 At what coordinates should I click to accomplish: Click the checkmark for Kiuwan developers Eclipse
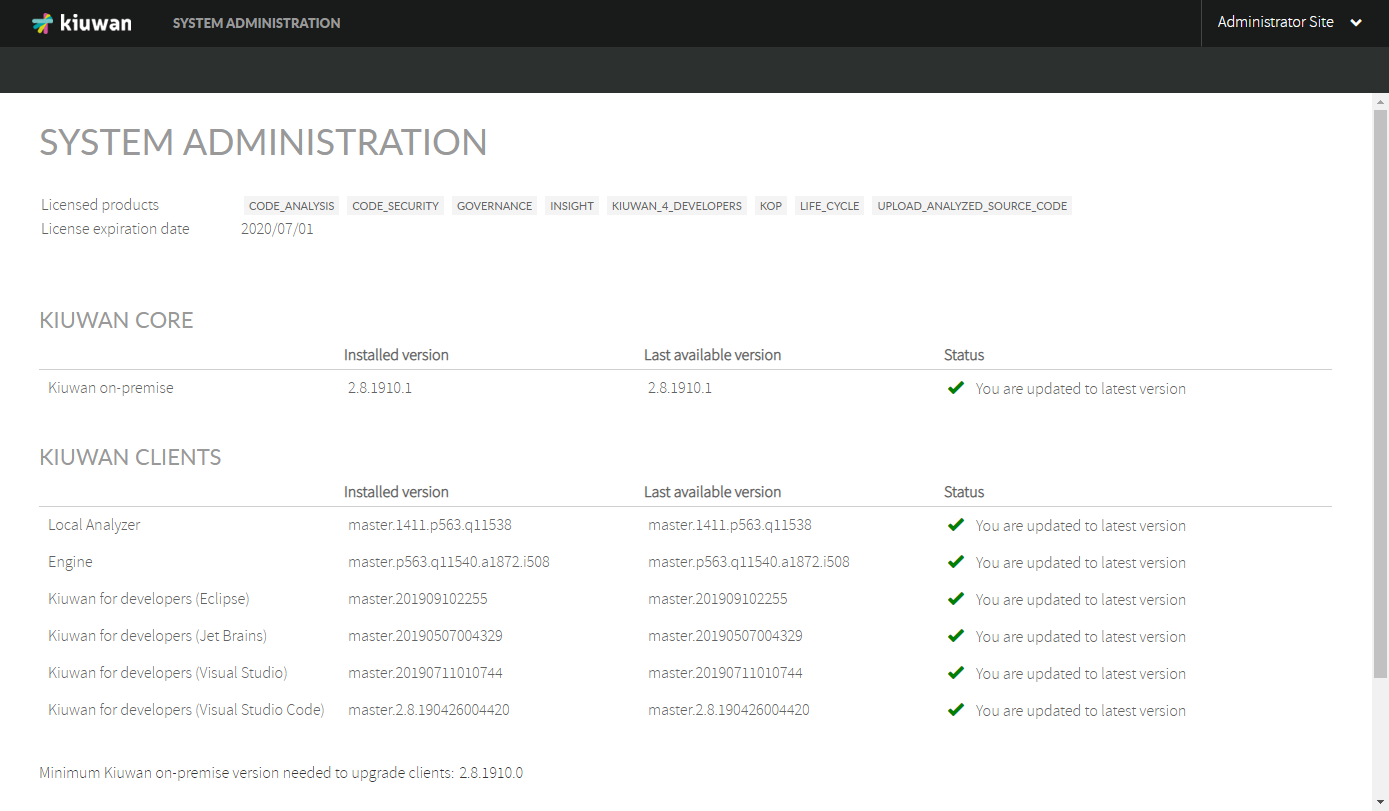pos(956,598)
